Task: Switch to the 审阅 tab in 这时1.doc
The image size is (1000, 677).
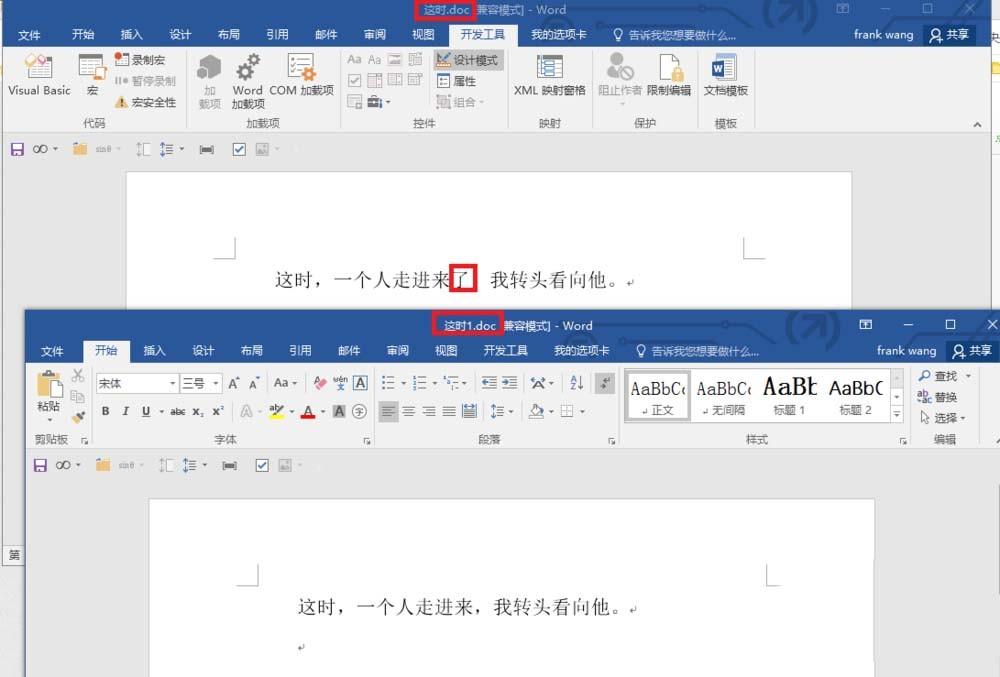Action: coord(397,351)
